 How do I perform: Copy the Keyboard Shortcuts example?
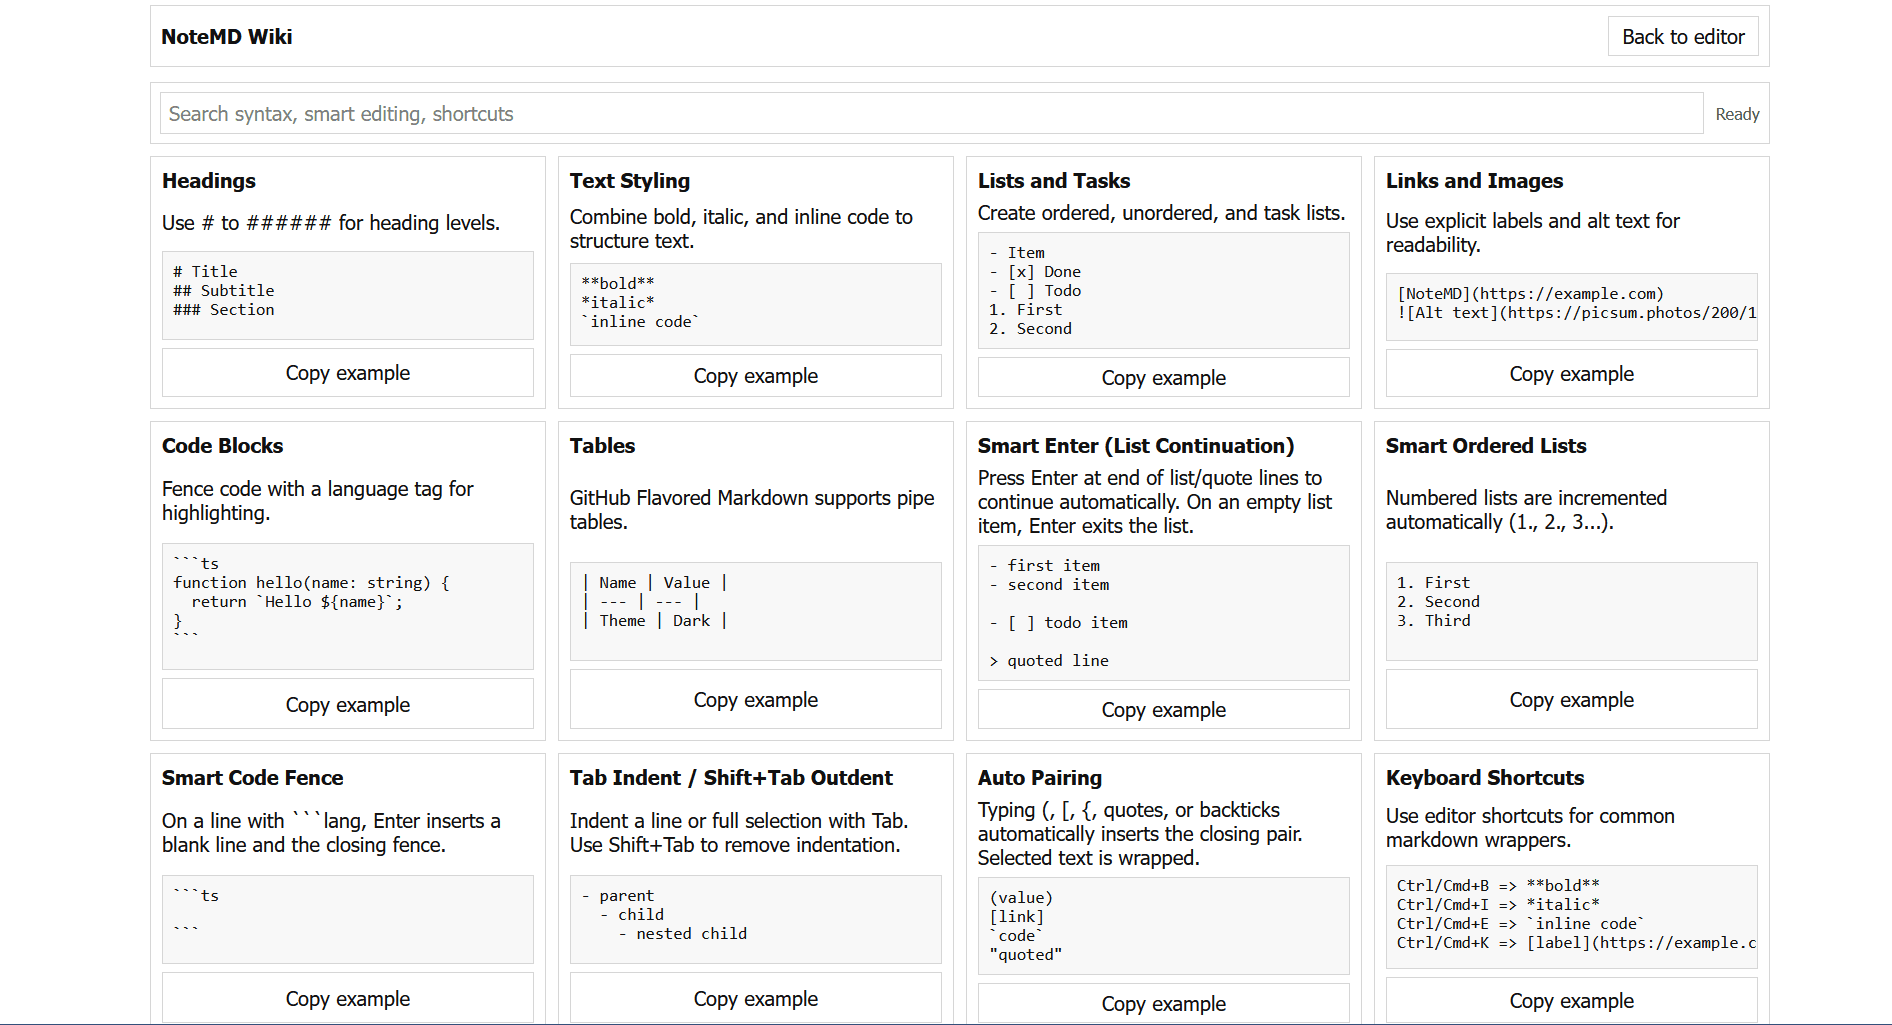1571,1000
